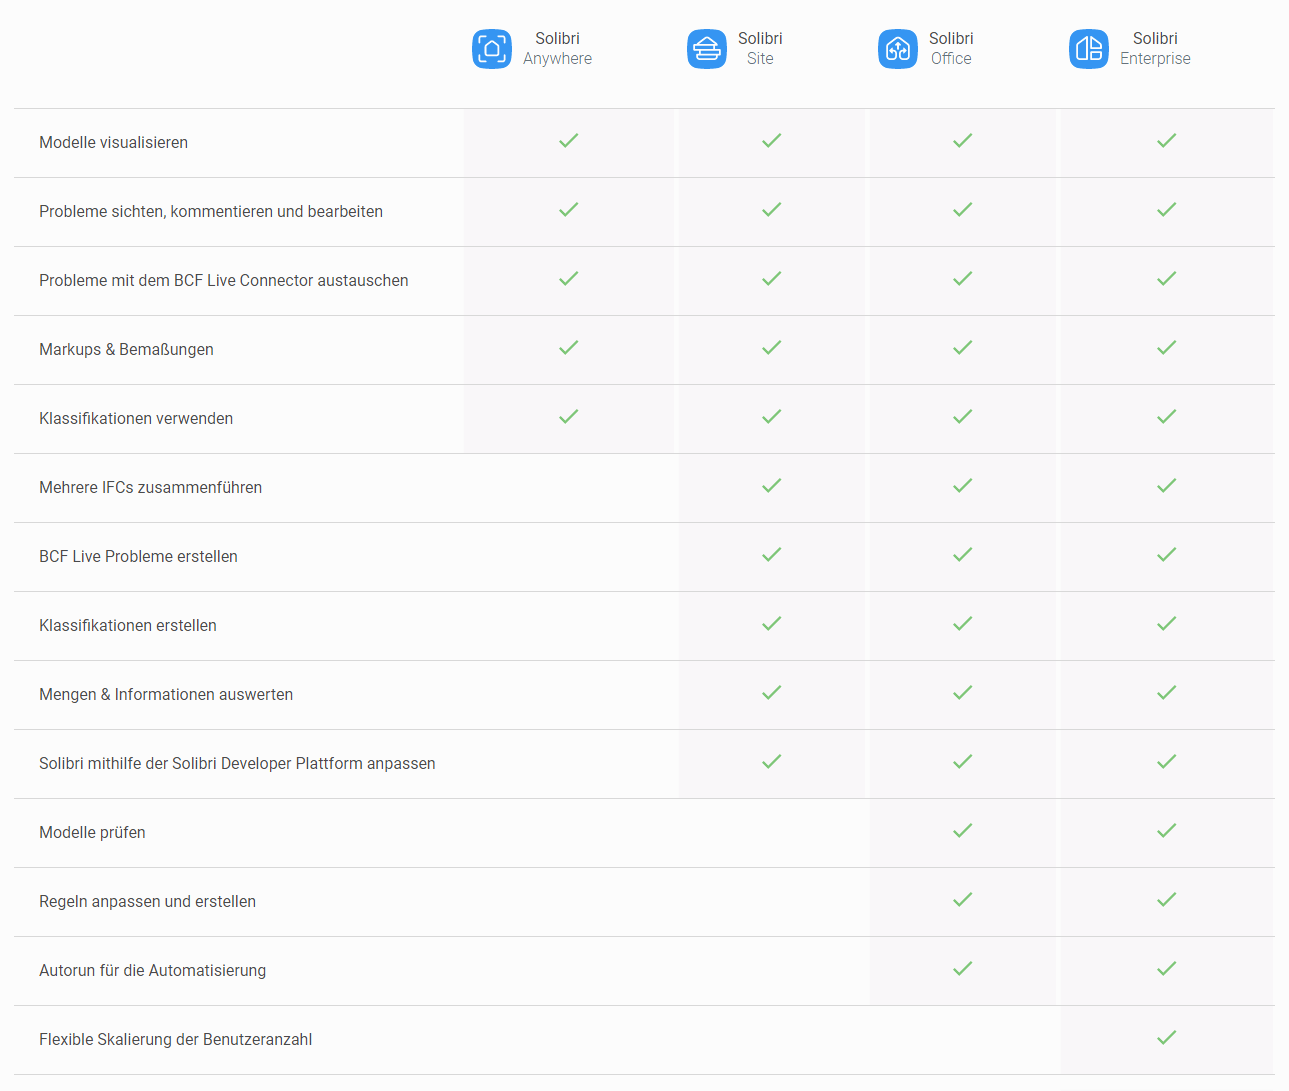Click the Office checkmark for Modelle prüfen
1289x1091 pixels.
[963, 831]
